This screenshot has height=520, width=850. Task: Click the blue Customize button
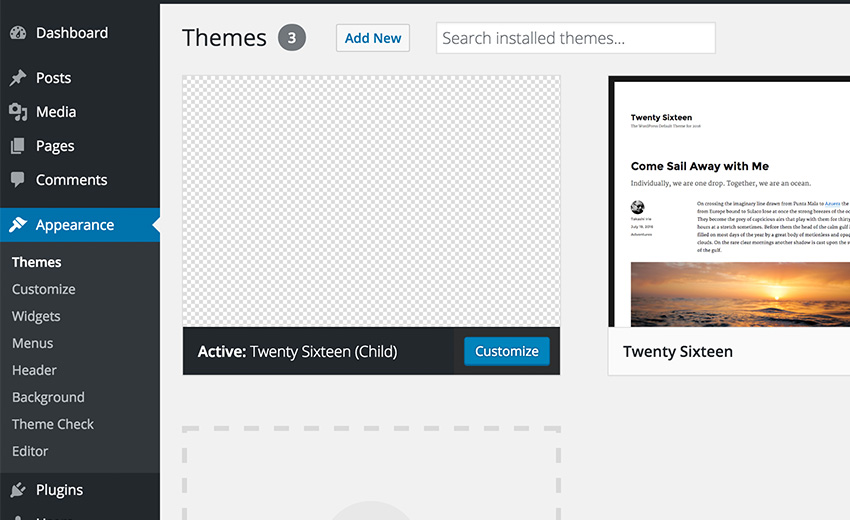[x=506, y=351]
